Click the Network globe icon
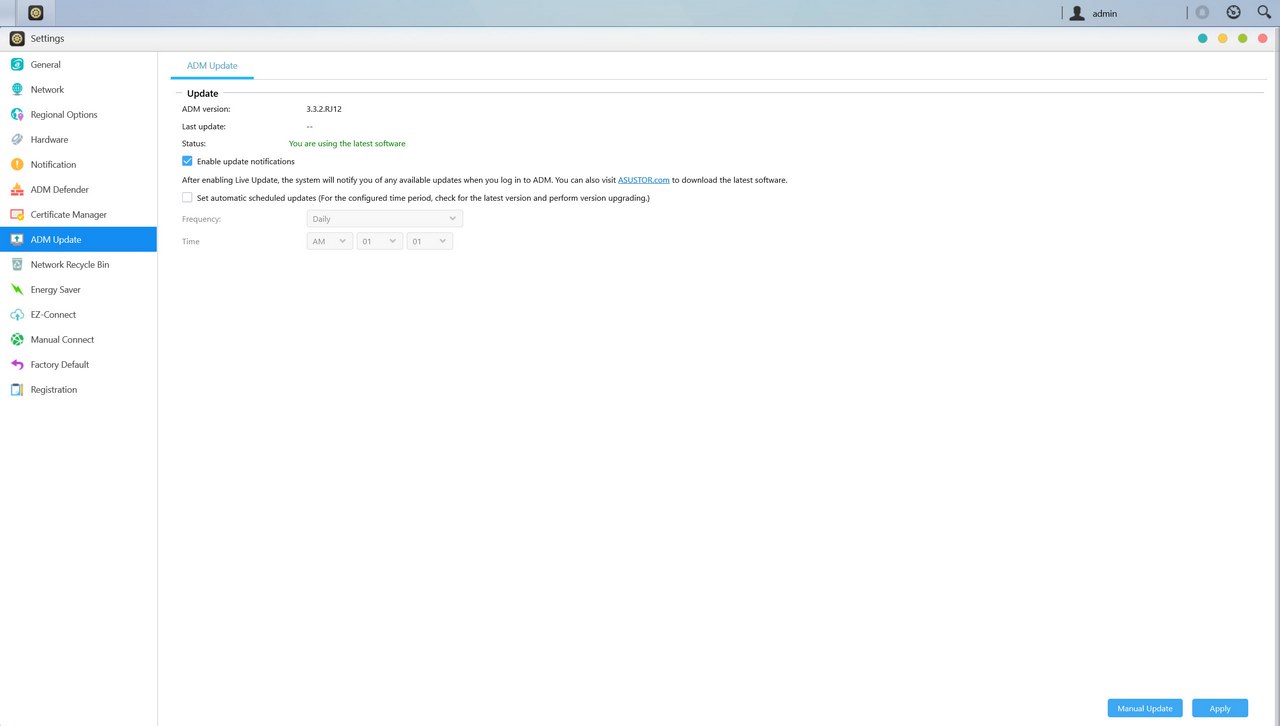1280x726 pixels. pos(17,89)
